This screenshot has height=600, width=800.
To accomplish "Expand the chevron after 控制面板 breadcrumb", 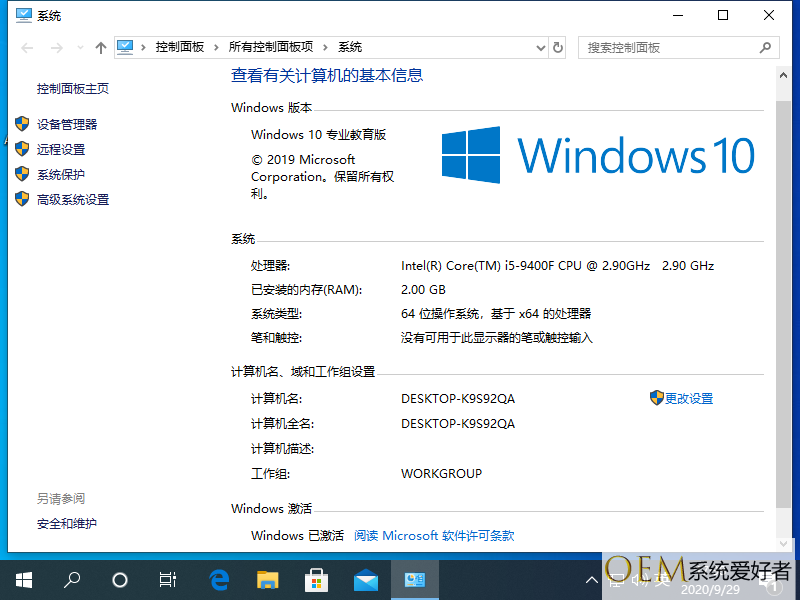I will pyautogui.click(x=217, y=47).
